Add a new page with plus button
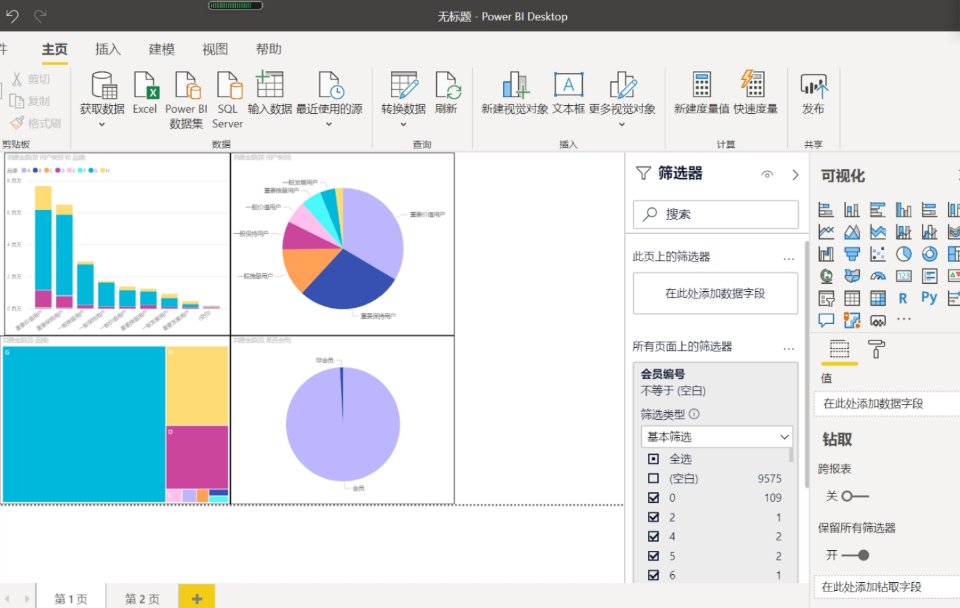 (x=197, y=598)
